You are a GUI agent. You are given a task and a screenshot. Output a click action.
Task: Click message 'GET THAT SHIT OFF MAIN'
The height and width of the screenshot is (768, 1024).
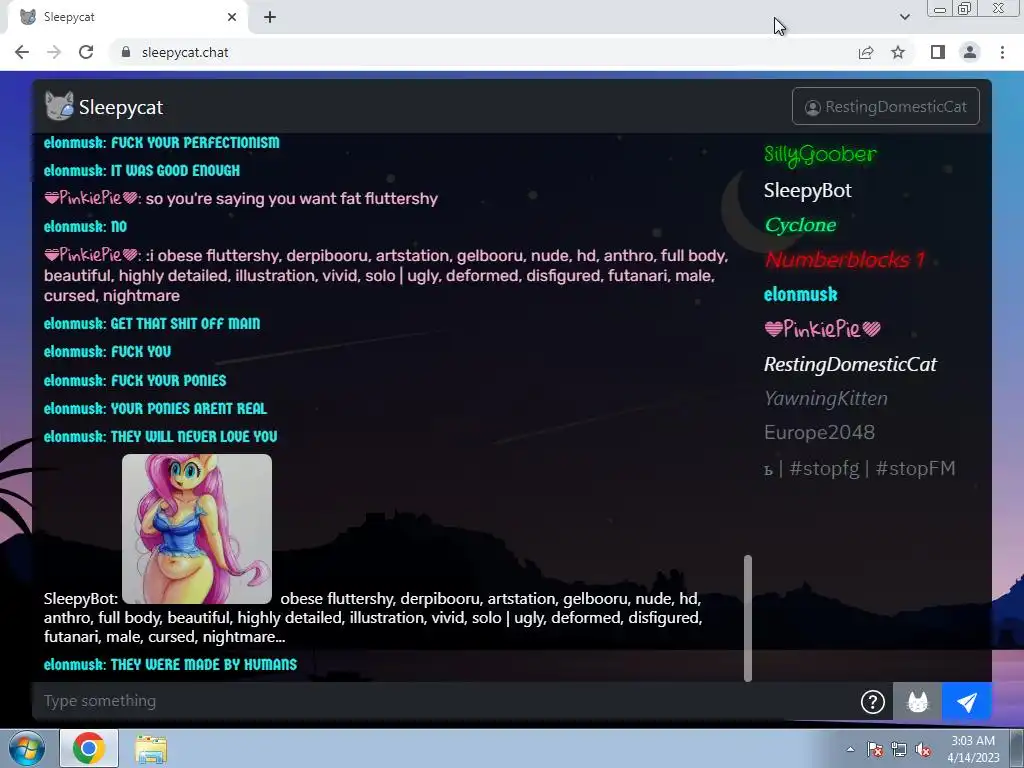pos(185,323)
